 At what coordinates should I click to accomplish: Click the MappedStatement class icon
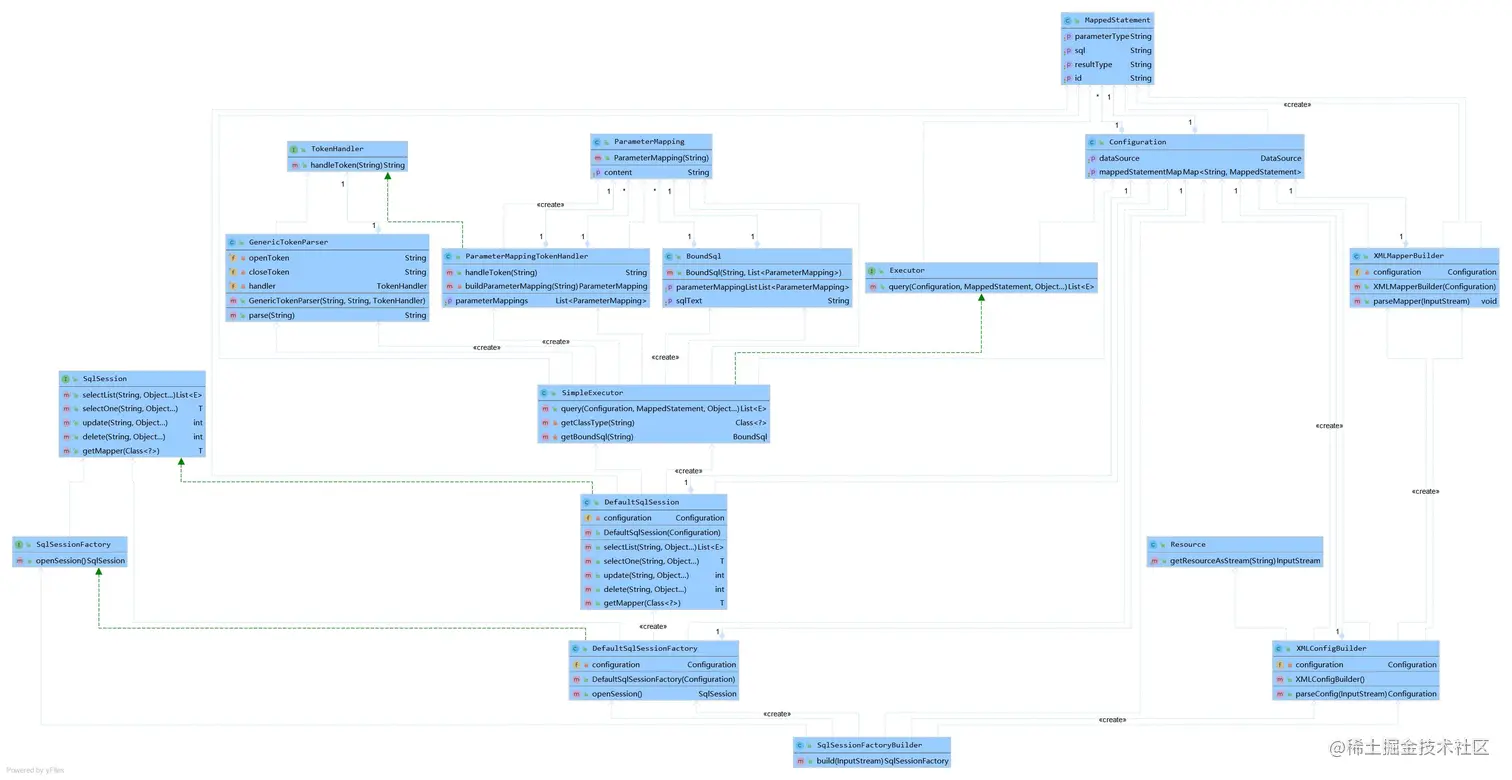coord(1068,20)
